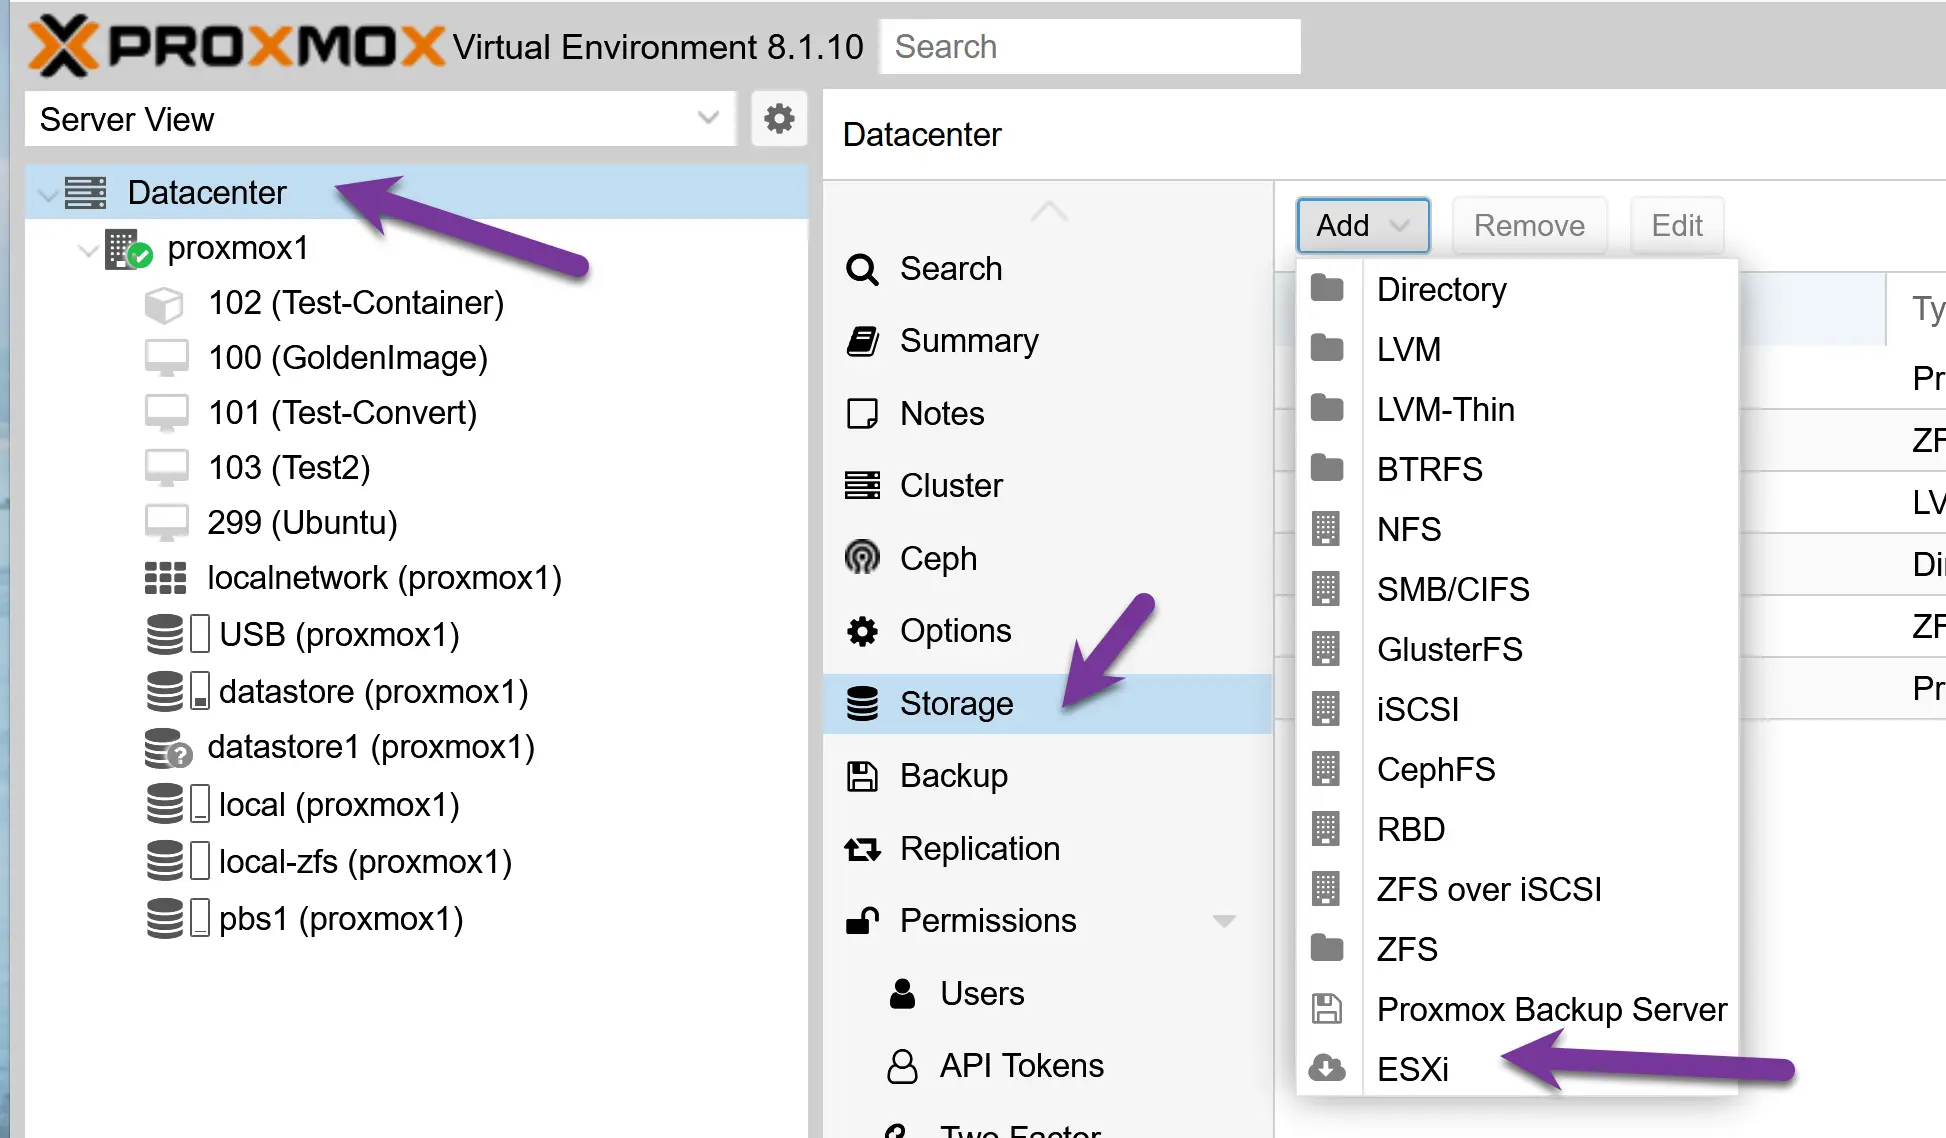Screen dimensions: 1946x1138
Task: Choose ZFS over iSCSI storage type
Action: click(1488, 889)
